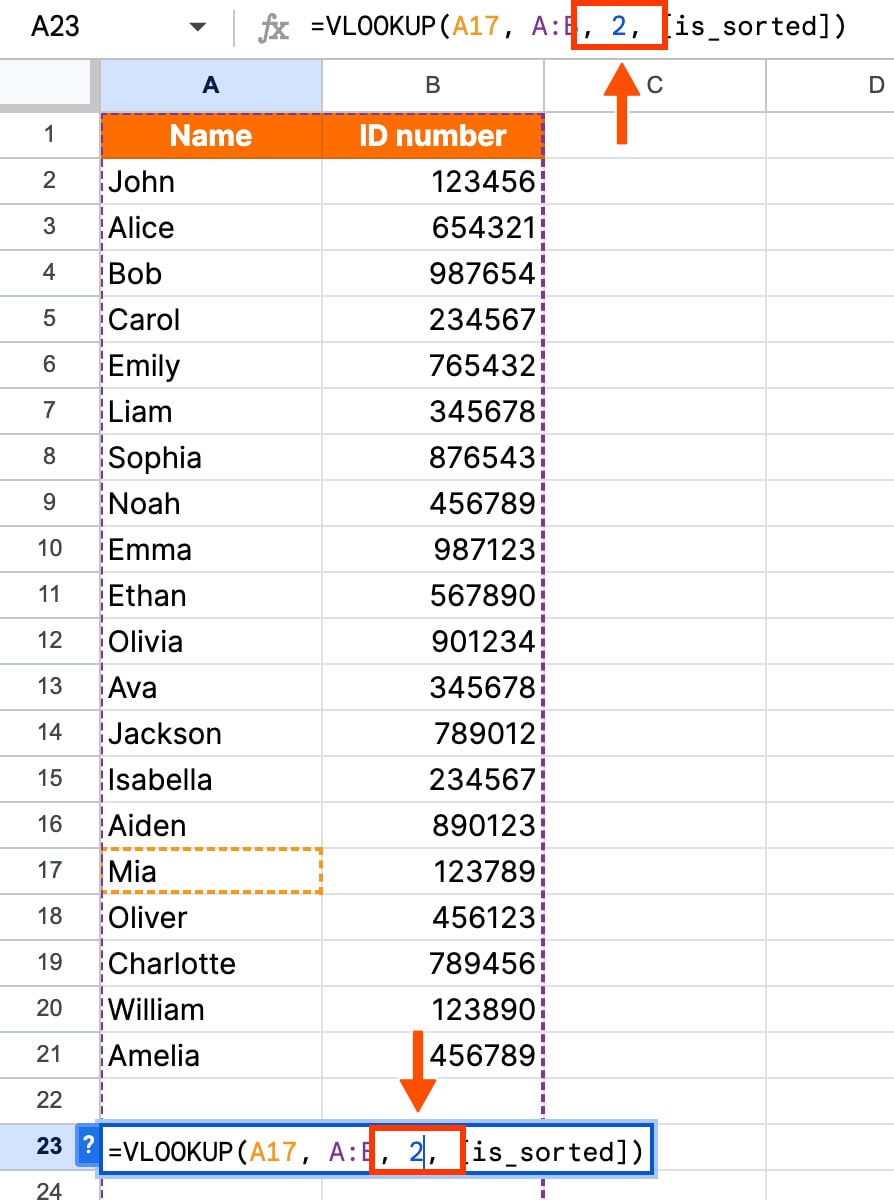Click the ID number header cell
The height and width of the screenshot is (1200, 894).
(x=432, y=135)
